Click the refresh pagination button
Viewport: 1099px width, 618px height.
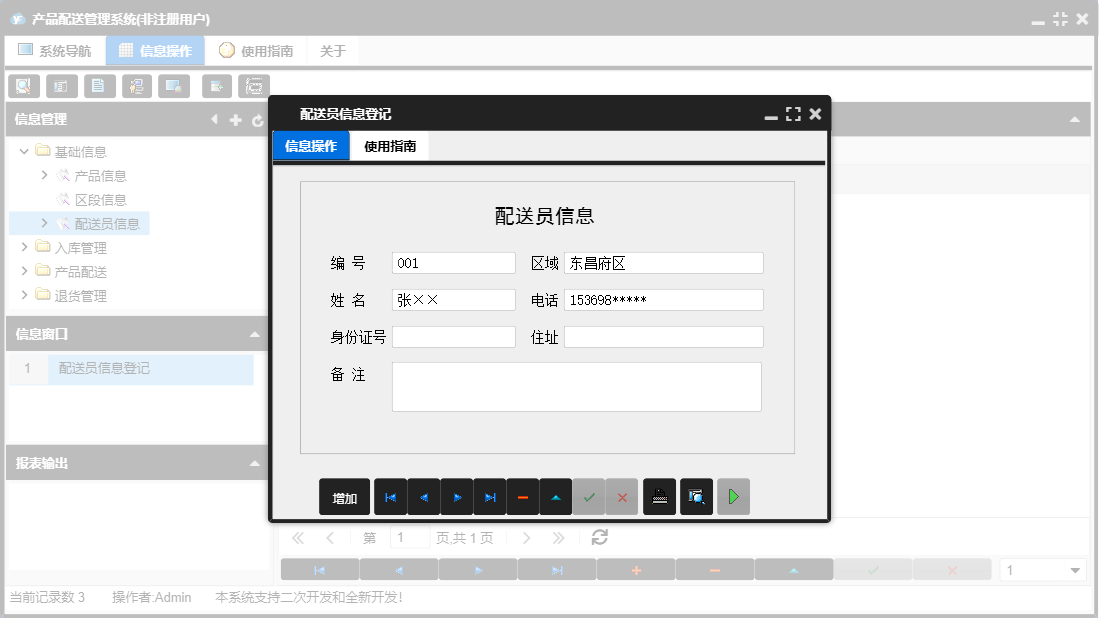598,537
